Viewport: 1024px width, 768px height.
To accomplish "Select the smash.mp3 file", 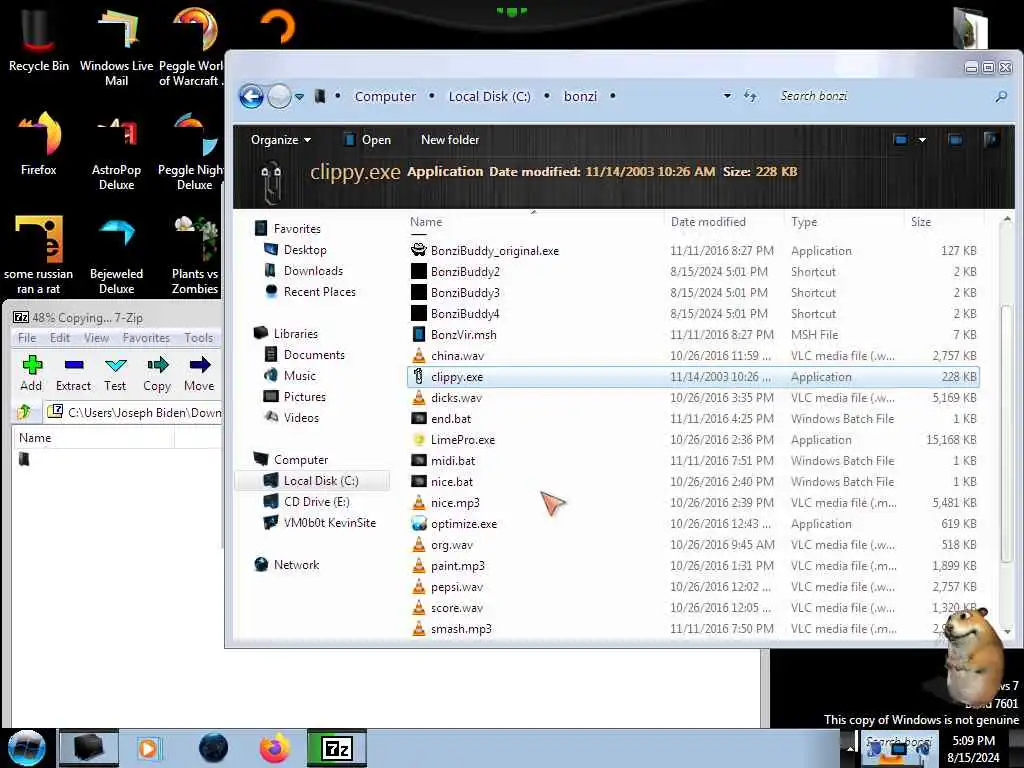I will click(x=693, y=628).
